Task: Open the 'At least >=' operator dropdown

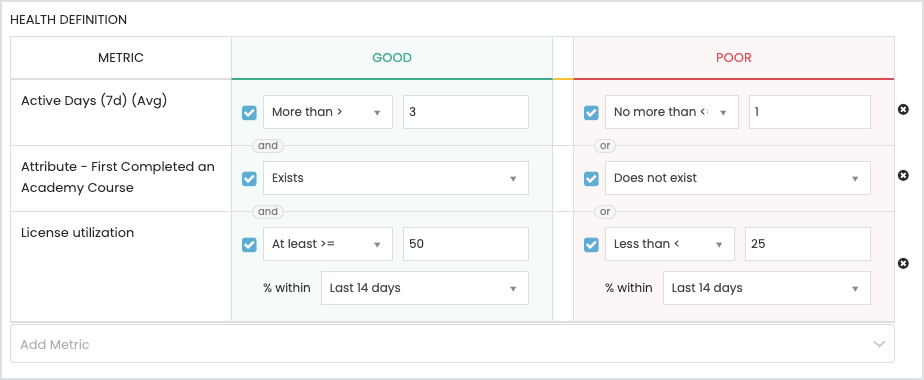Action: click(328, 244)
